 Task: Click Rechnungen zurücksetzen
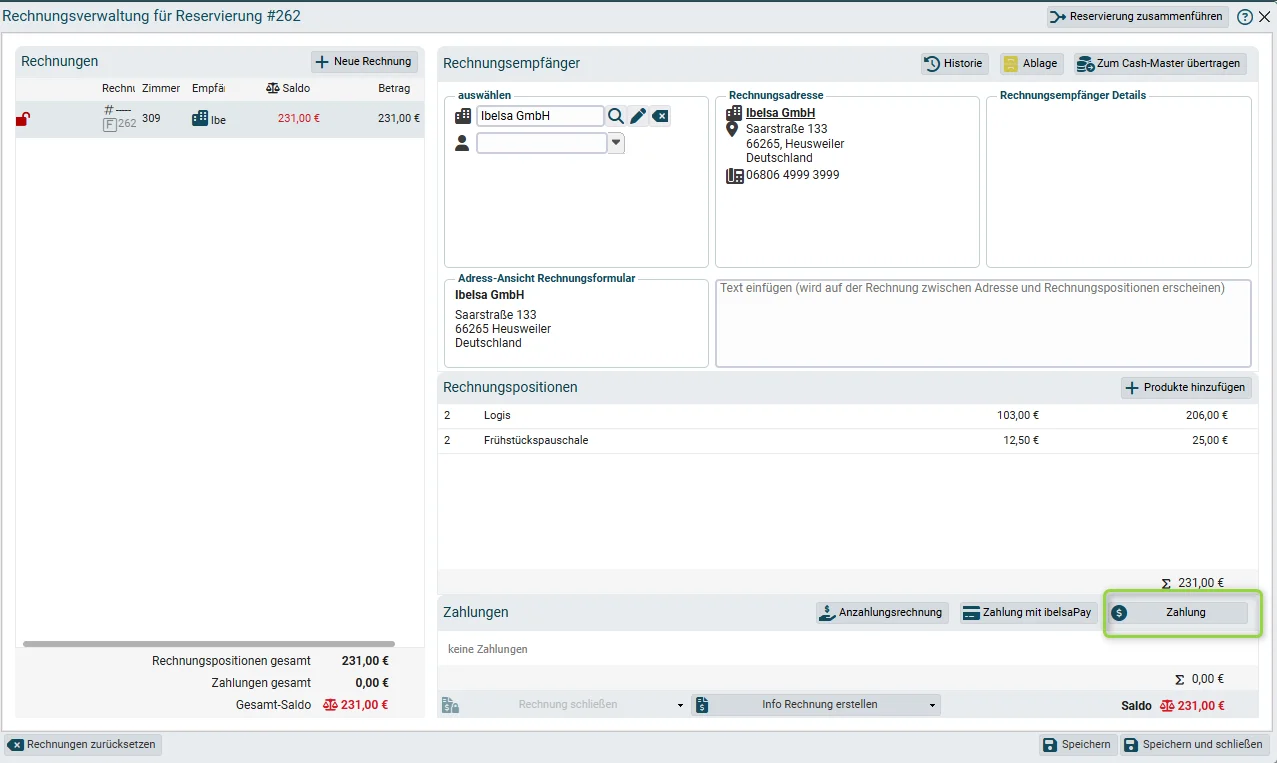84,745
